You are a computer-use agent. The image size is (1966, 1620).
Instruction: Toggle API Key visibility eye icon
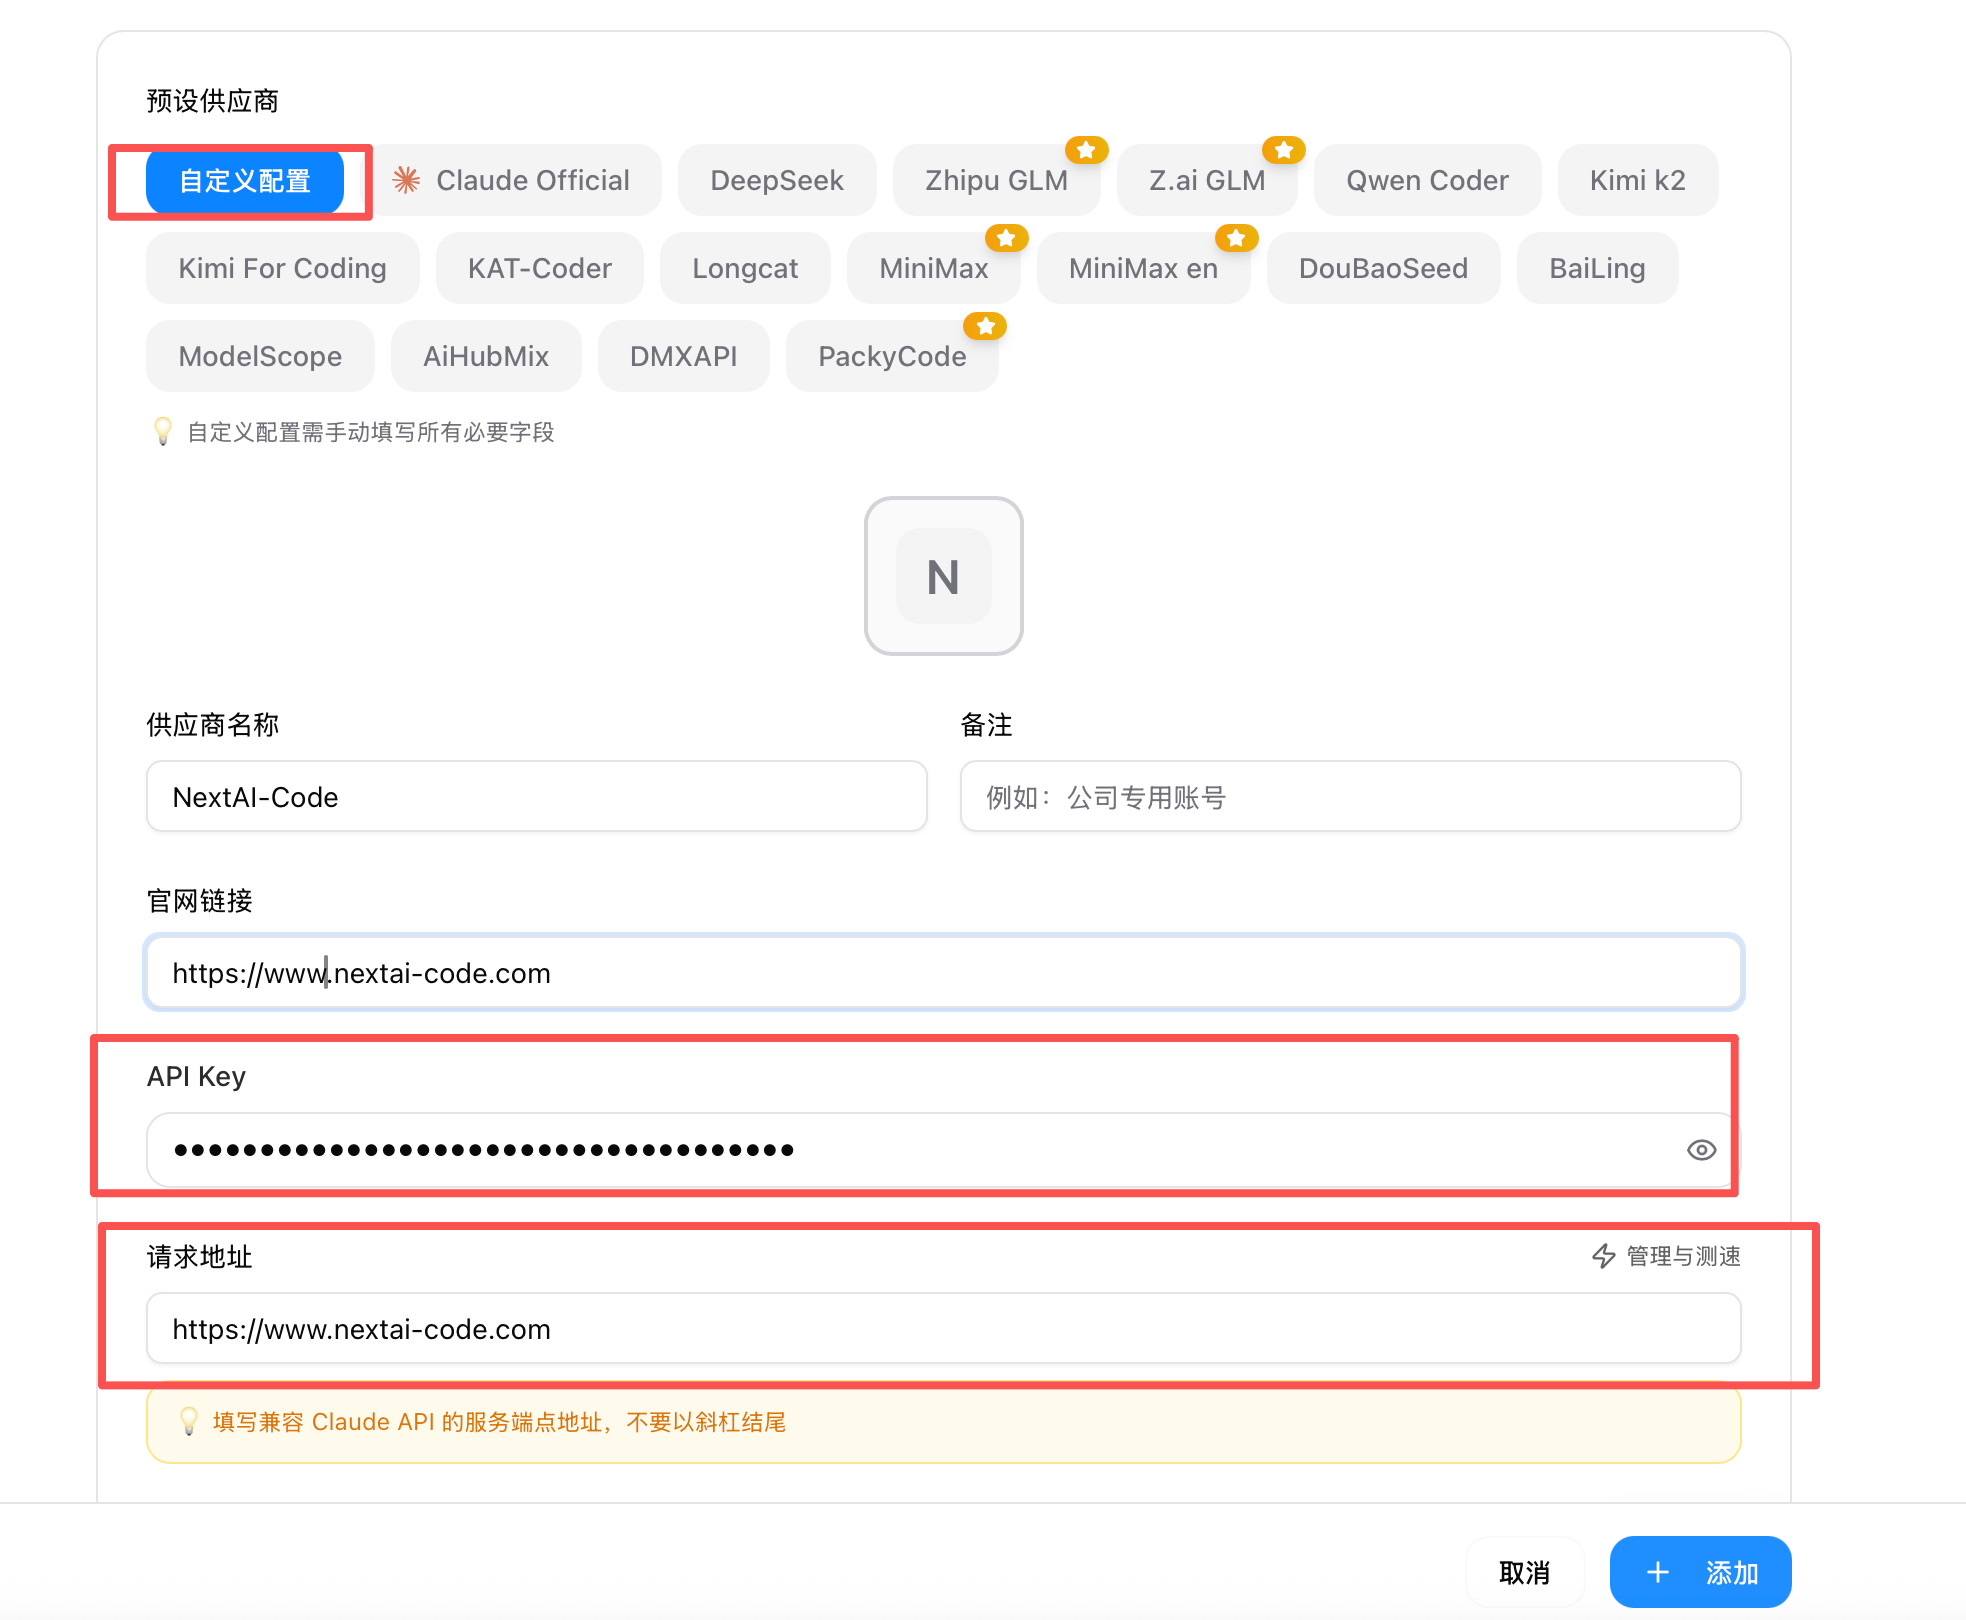click(x=1700, y=1150)
